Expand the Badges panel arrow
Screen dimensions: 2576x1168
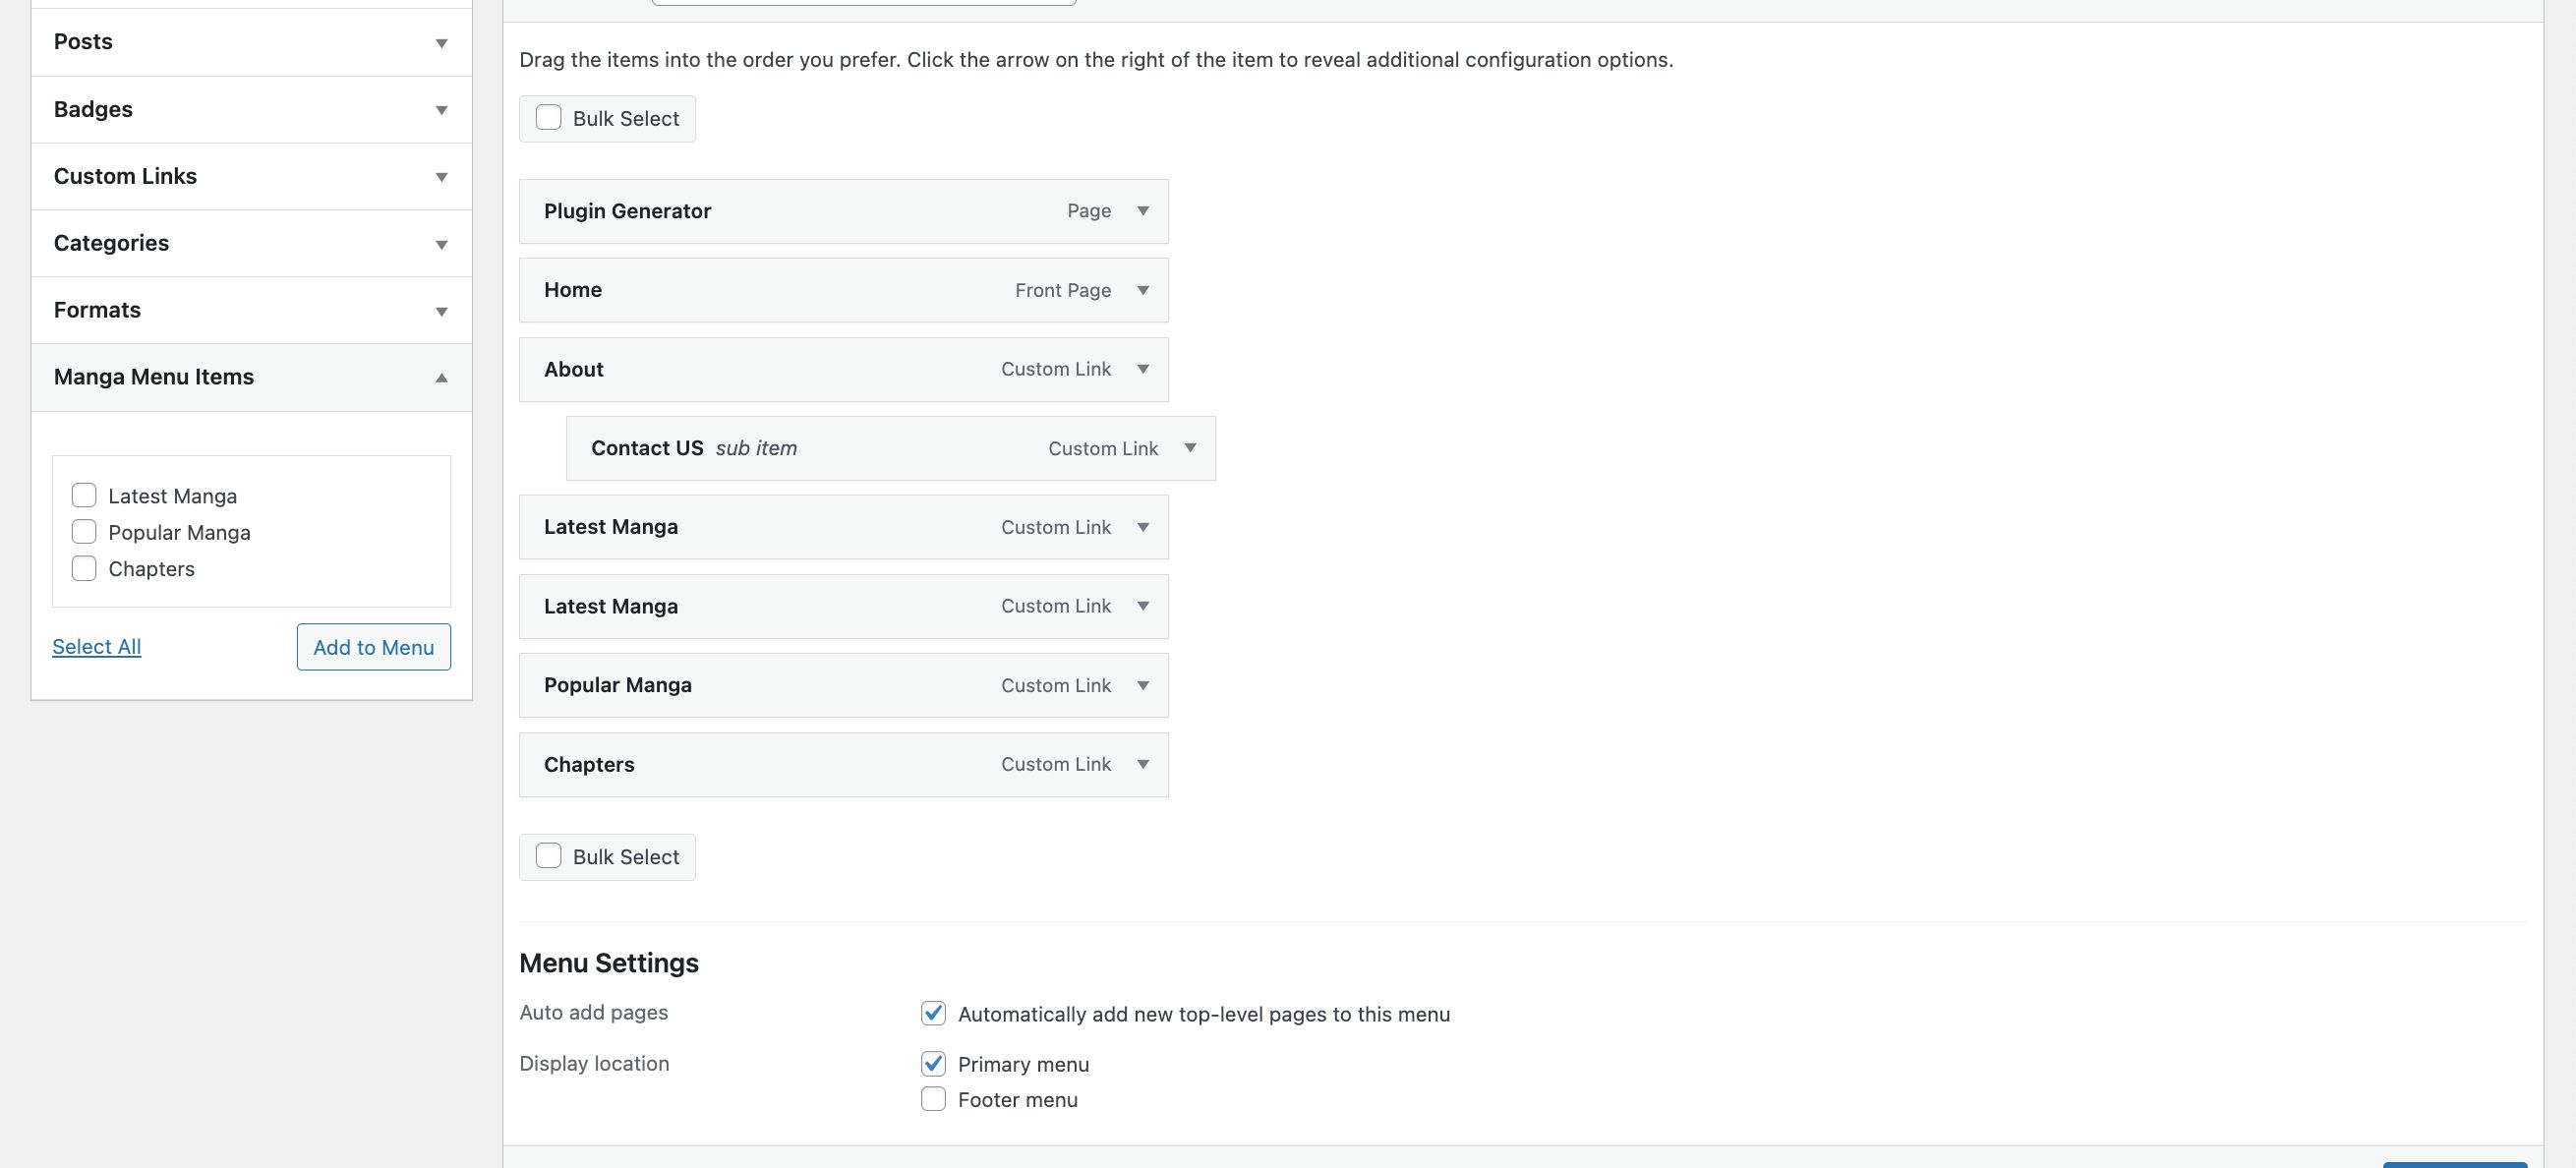(441, 110)
